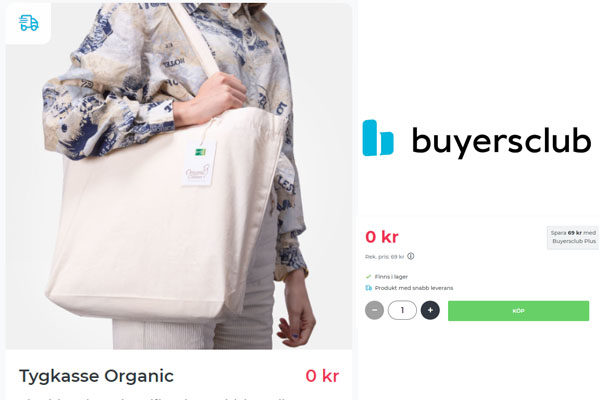Click the blue buyersclub logo mark
600x400 pixels.
(x=378, y=138)
